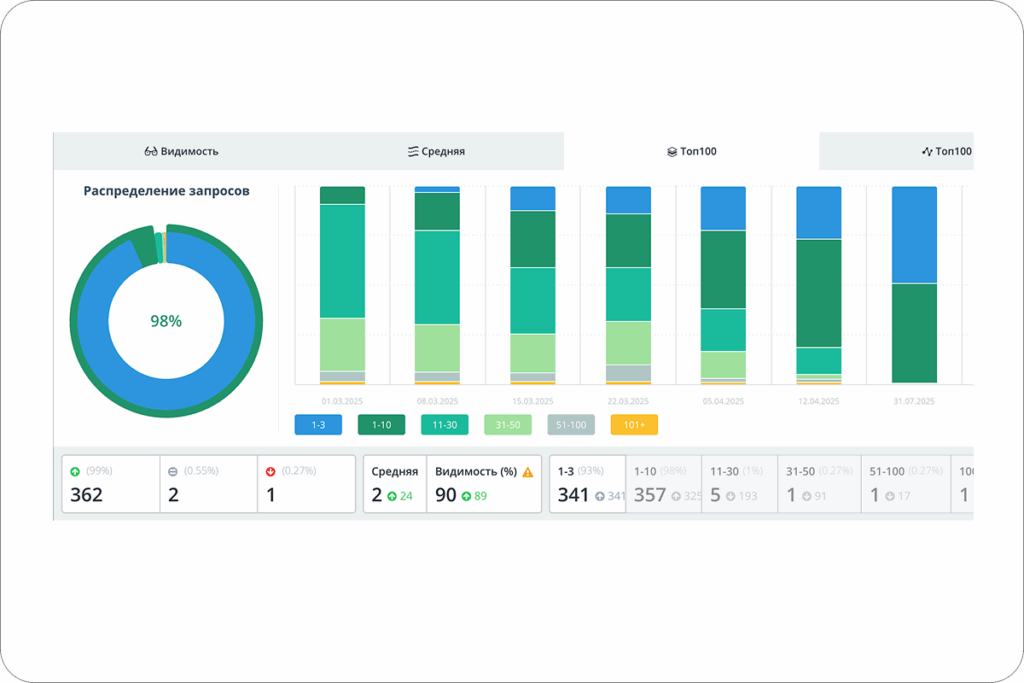Select the 1-3 position card showing 341
Screen dimensions: 1024x683
[588, 484]
